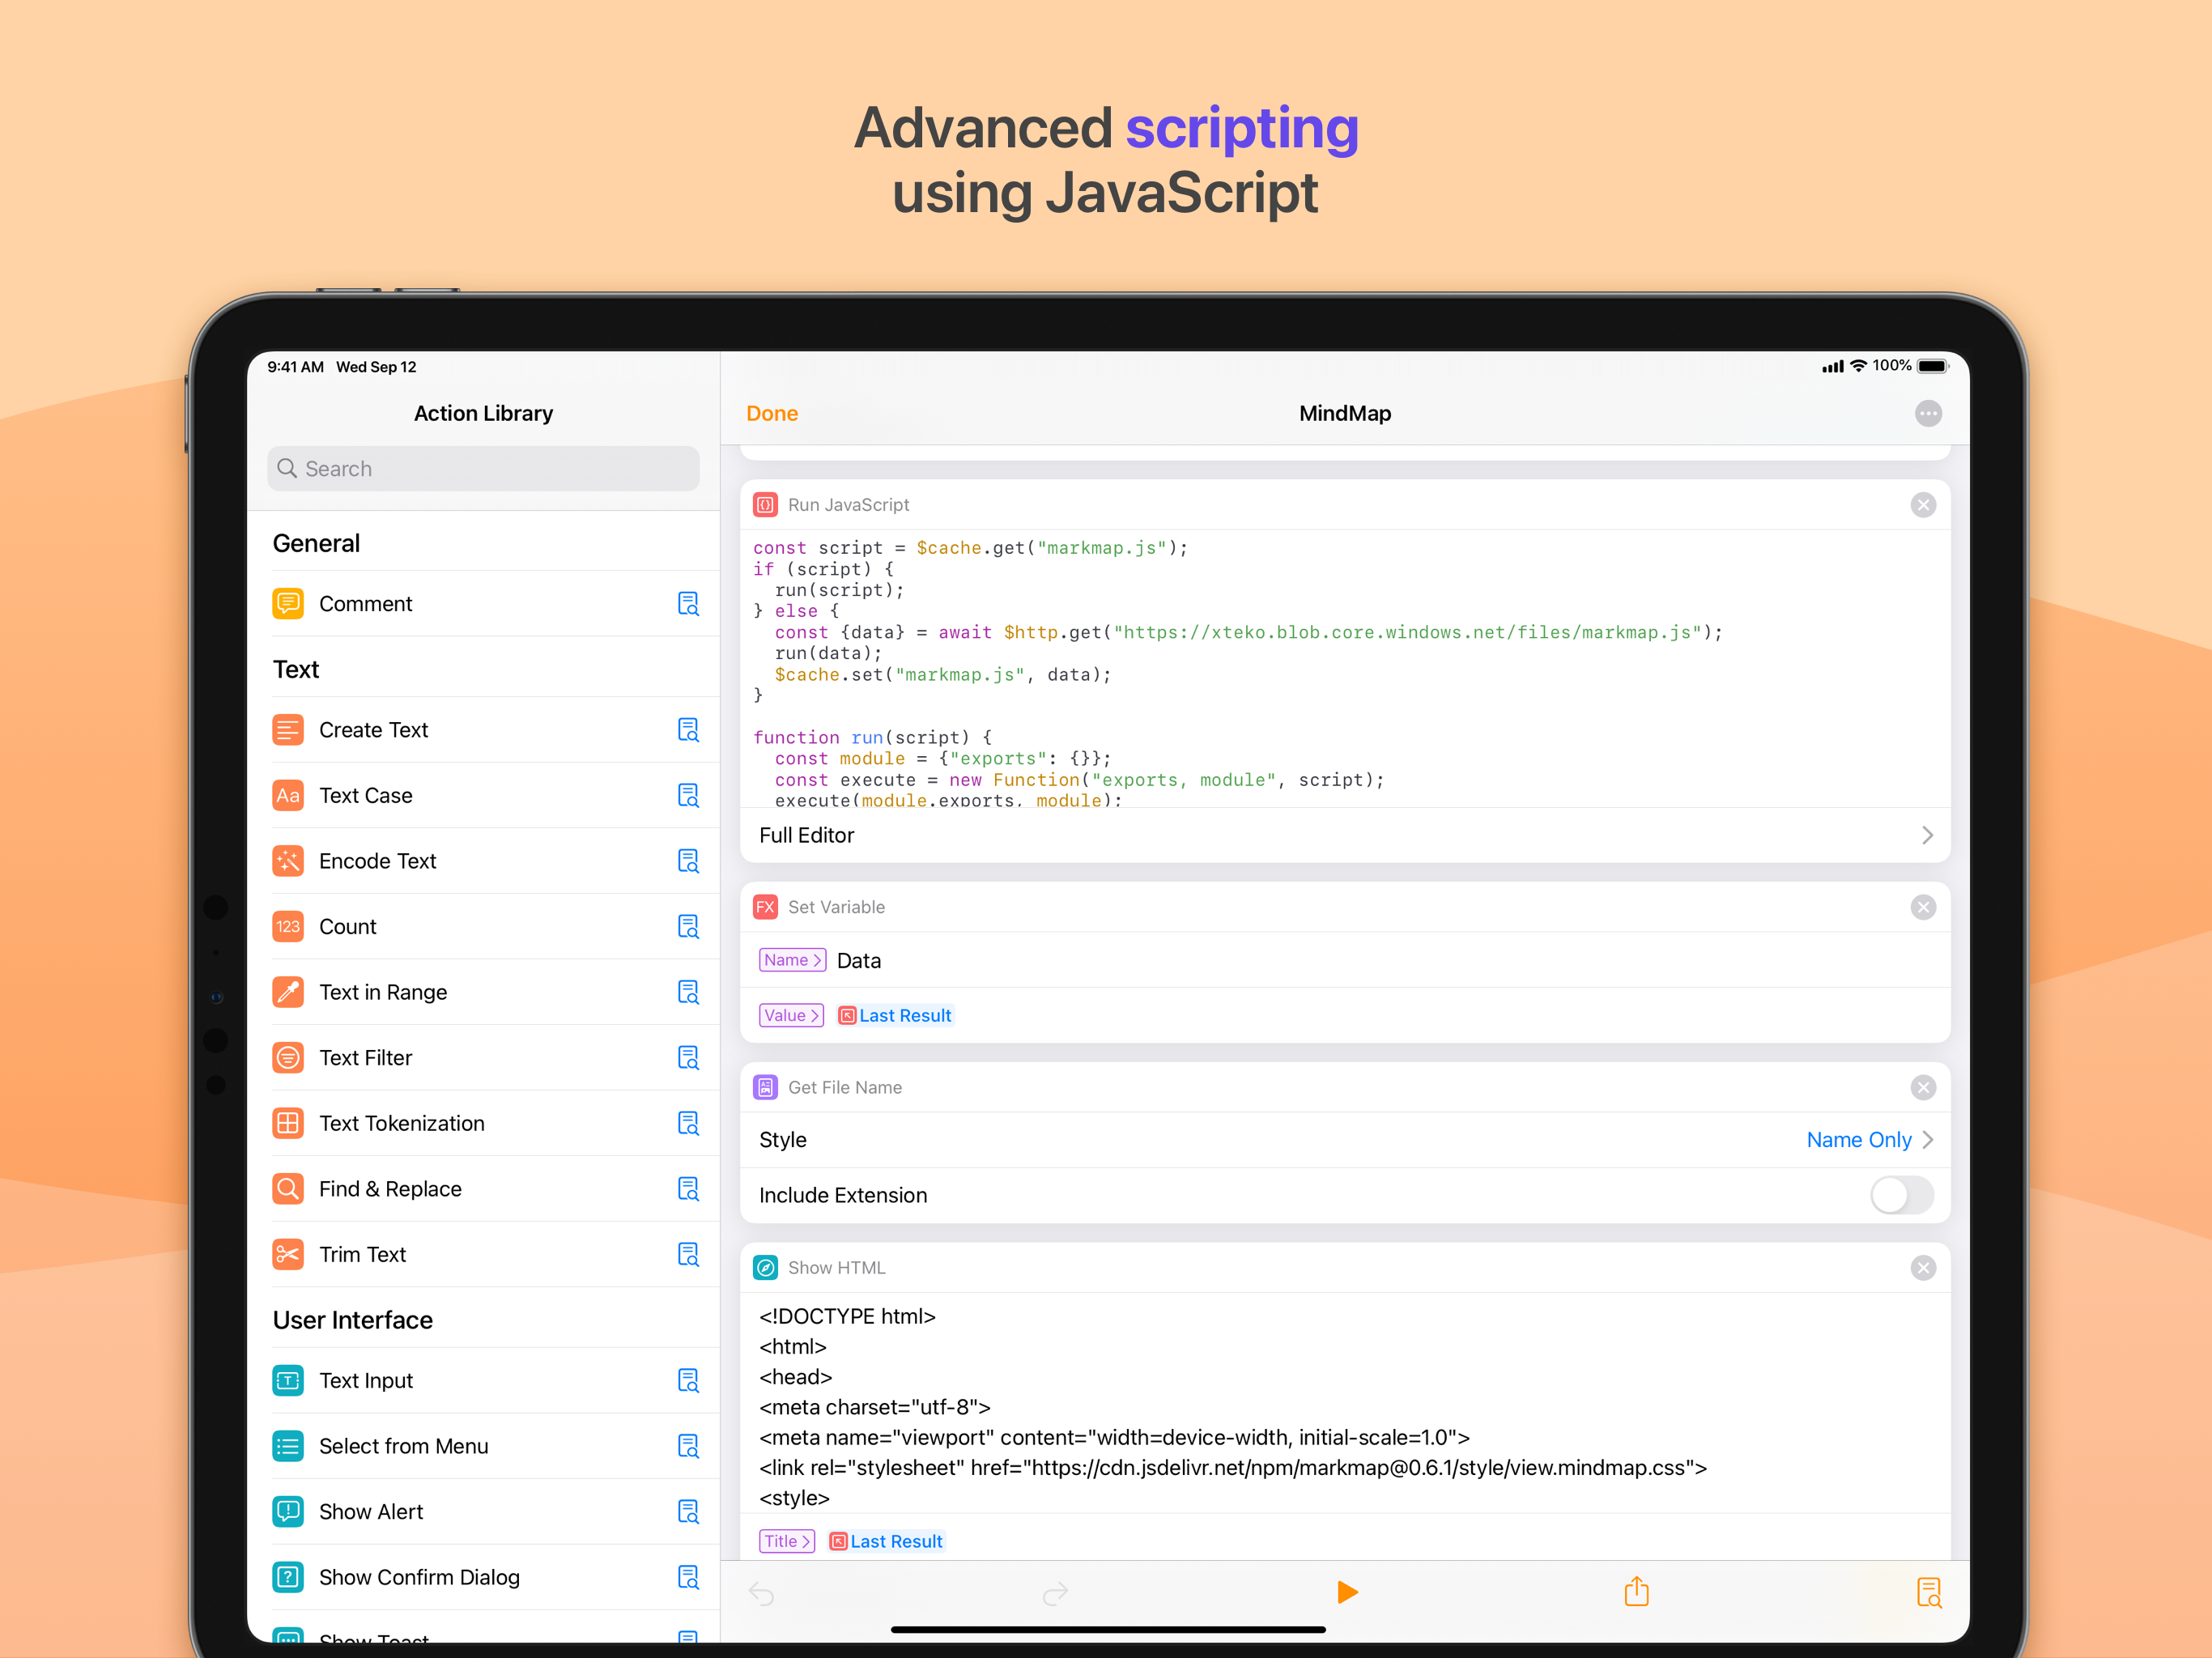Tap the share icon in bottom toolbar
This screenshot has width=2212, height=1658.
[x=1636, y=1591]
